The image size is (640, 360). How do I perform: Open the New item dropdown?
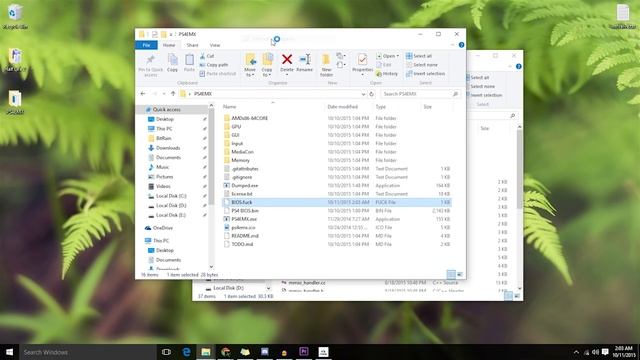[x=340, y=56]
